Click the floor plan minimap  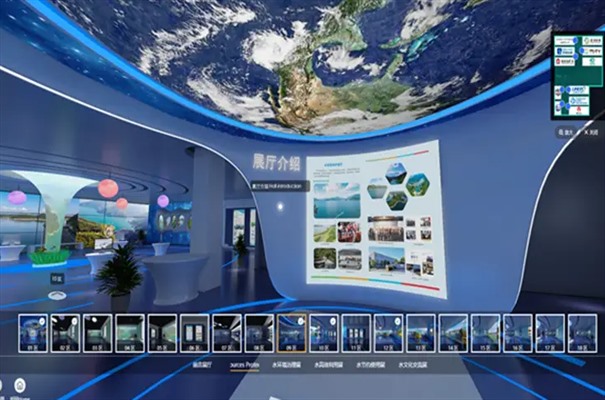[578, 75]
